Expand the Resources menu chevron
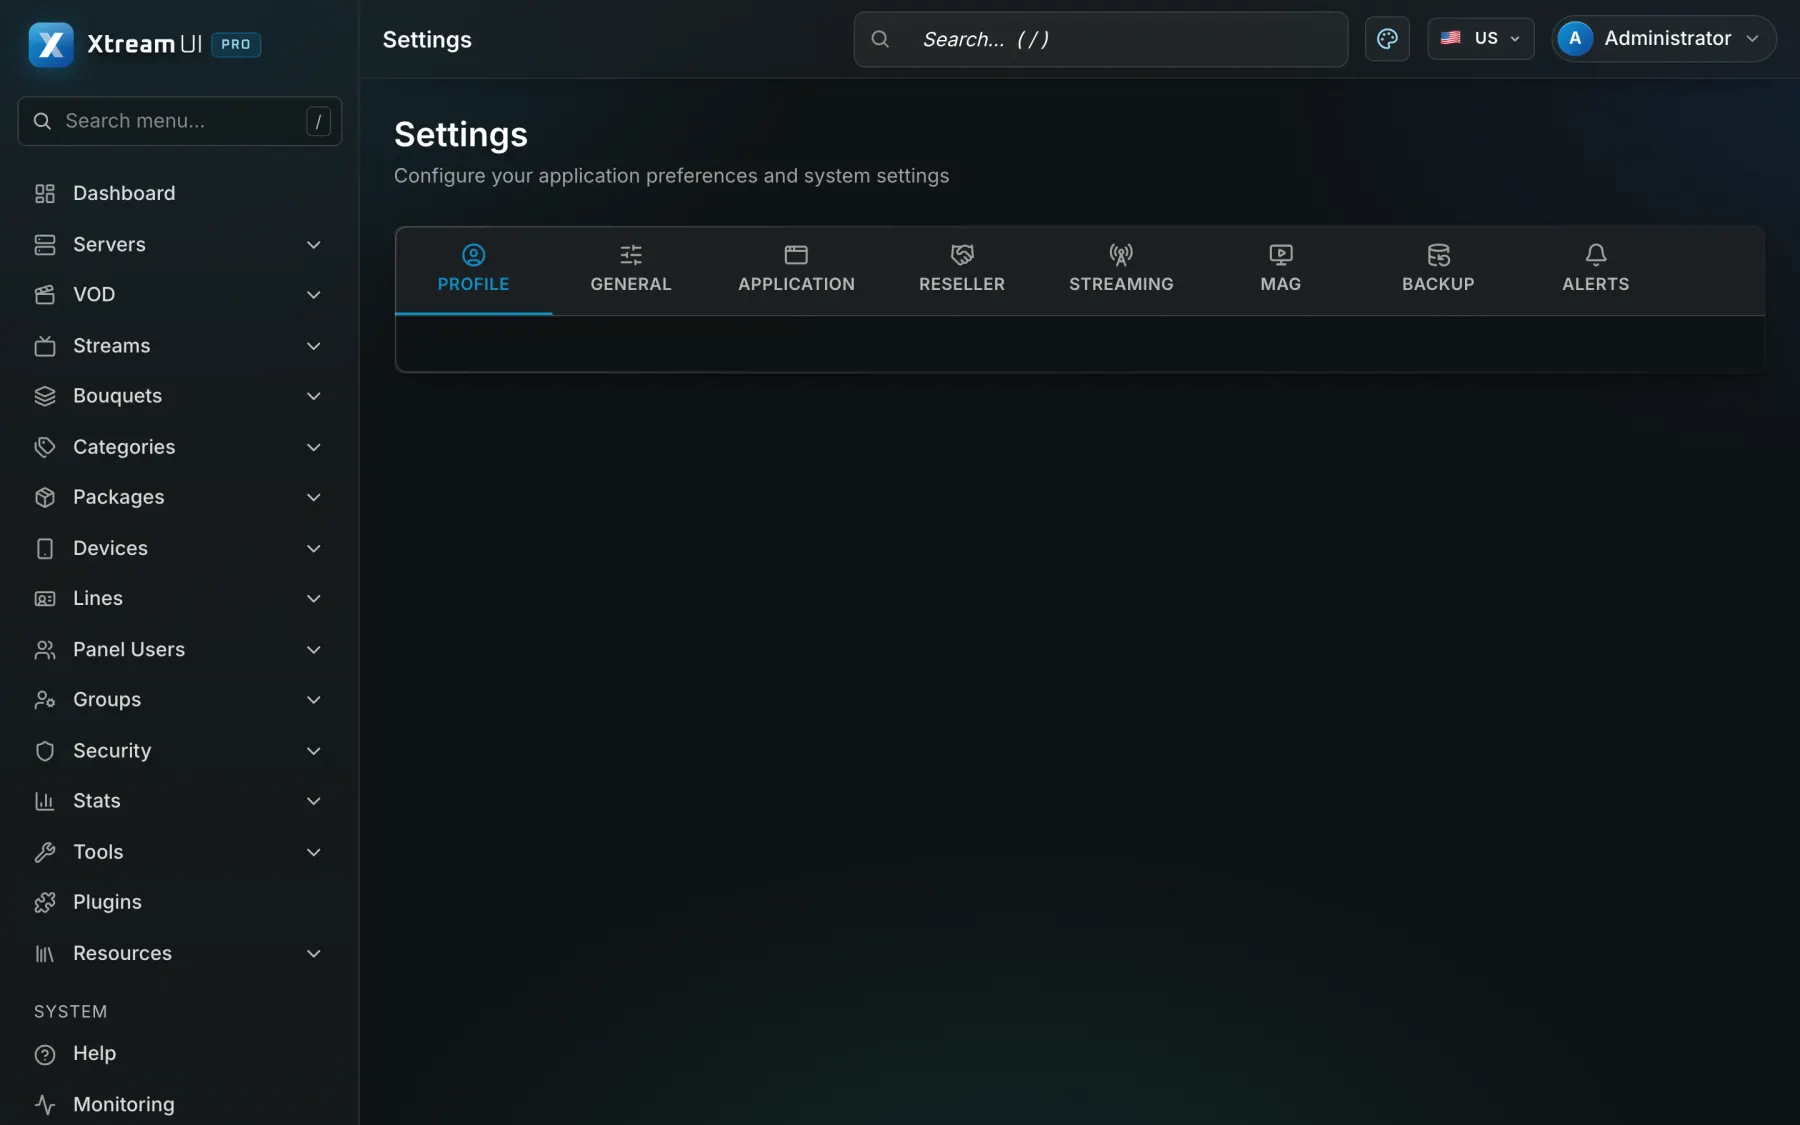 [x=313, y=953]
